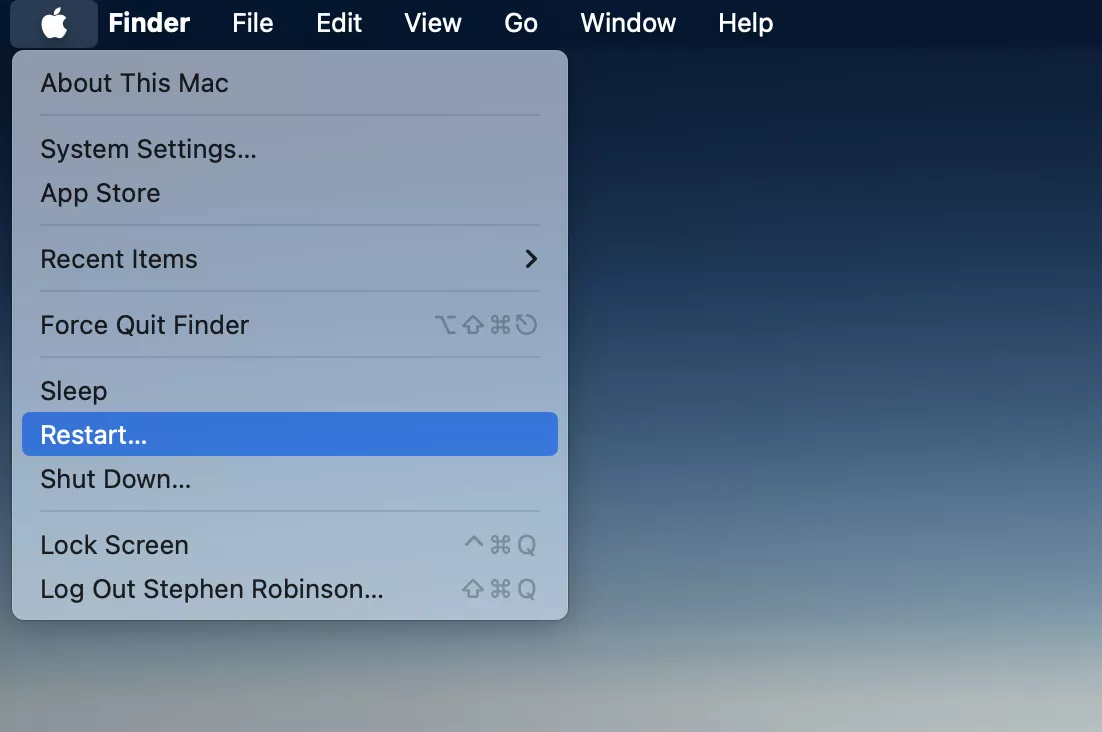This screenshot has height=732, width=1102.
Task: Choose Shut Down…
Action: pos(290,479)
